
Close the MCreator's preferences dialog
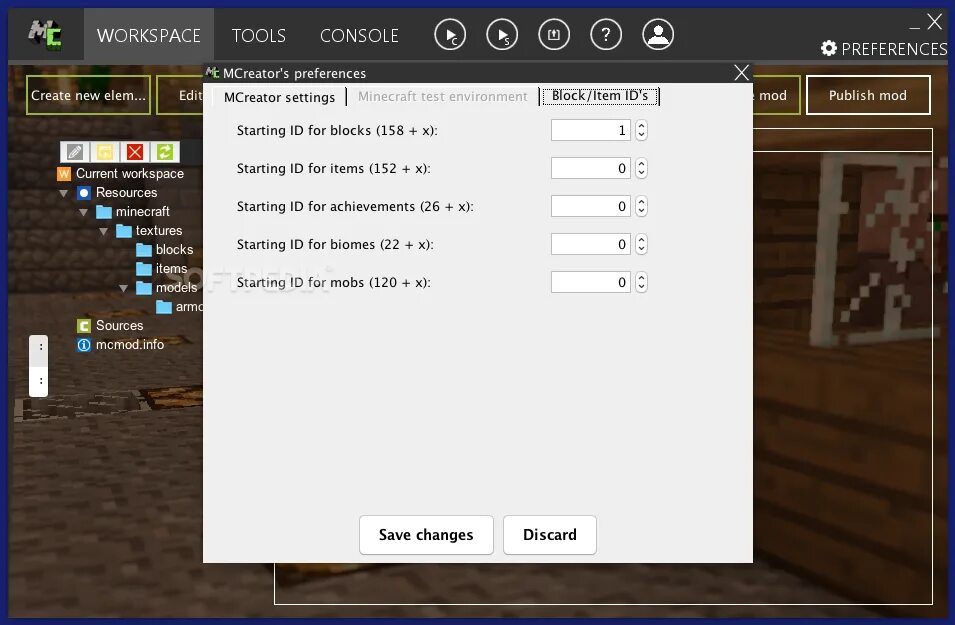click(741, 72)
